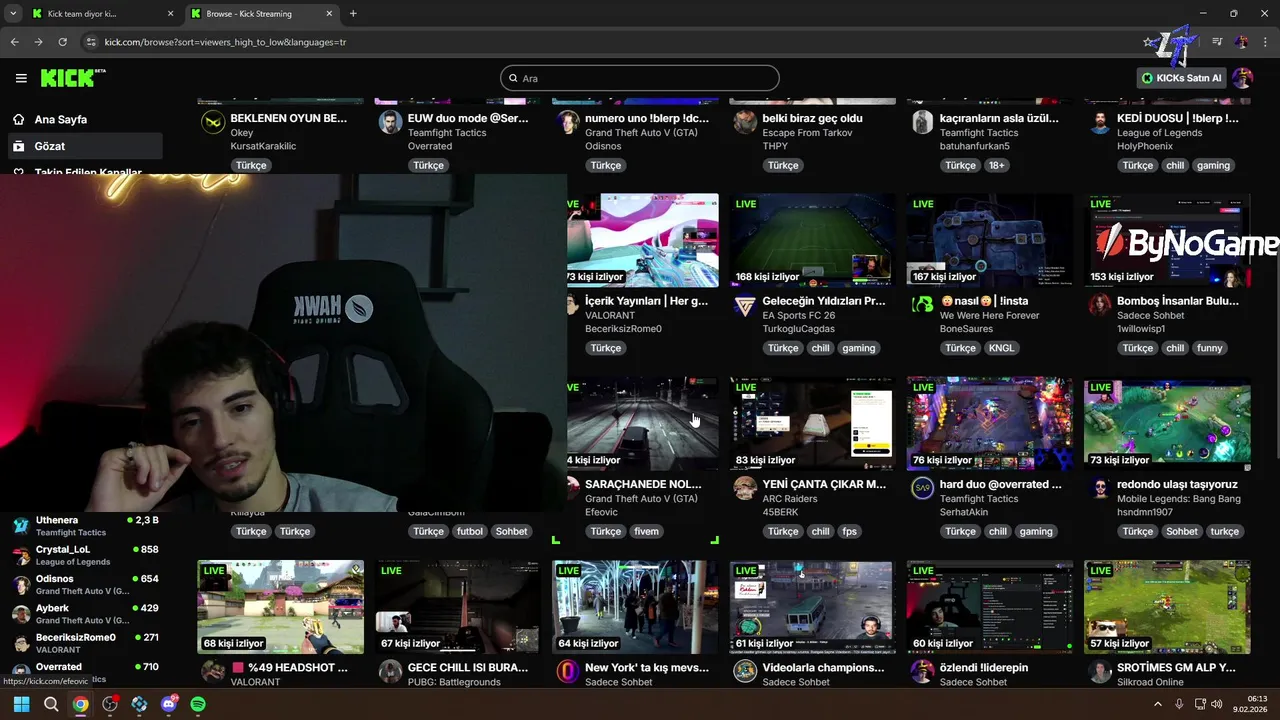Open Chrome profile avatar
The height and width of the screenshot is (720, 1280).
[x=1241, y=42]
